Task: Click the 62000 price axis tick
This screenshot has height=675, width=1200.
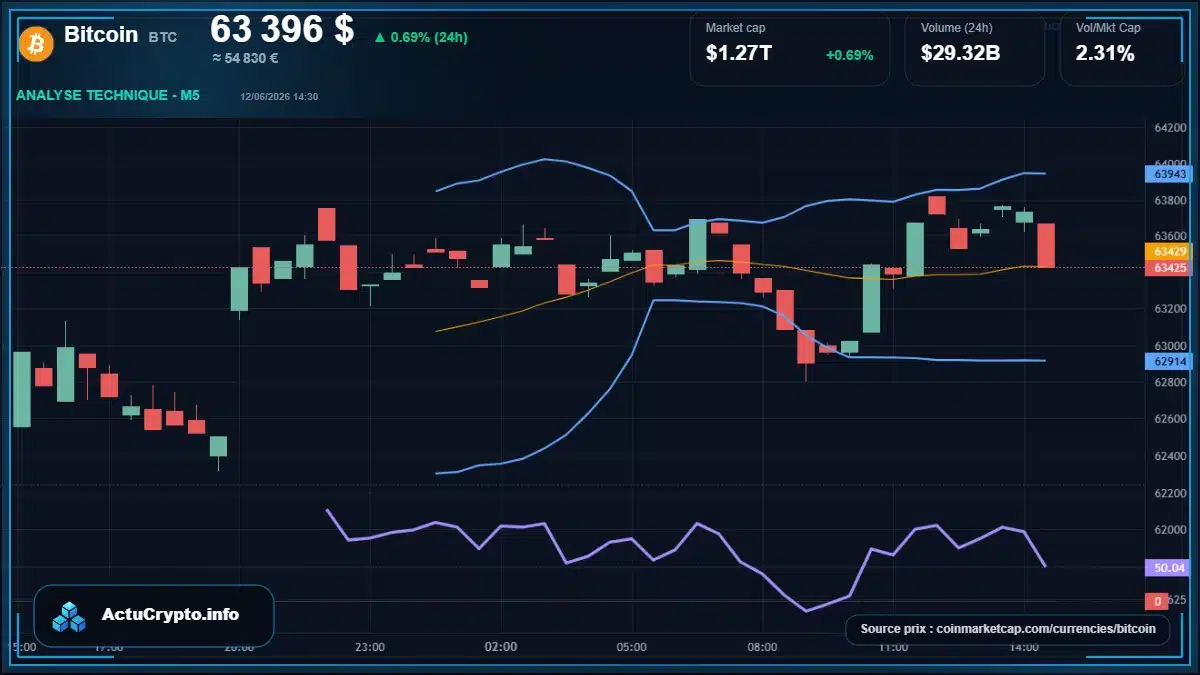Action: [1170, 529]
